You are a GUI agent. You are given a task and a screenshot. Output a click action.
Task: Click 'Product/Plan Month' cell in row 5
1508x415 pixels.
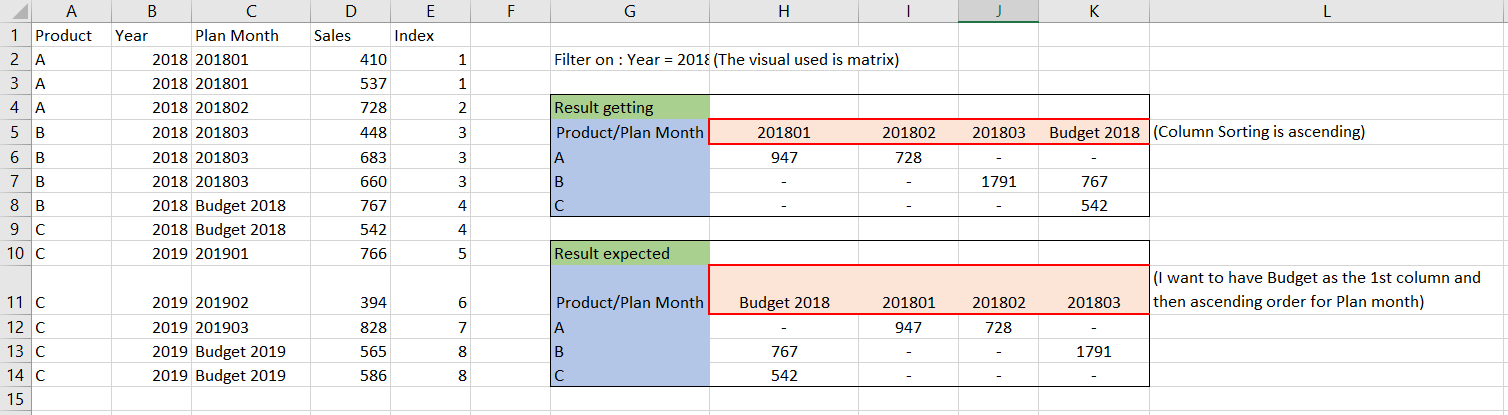[630, 132]
